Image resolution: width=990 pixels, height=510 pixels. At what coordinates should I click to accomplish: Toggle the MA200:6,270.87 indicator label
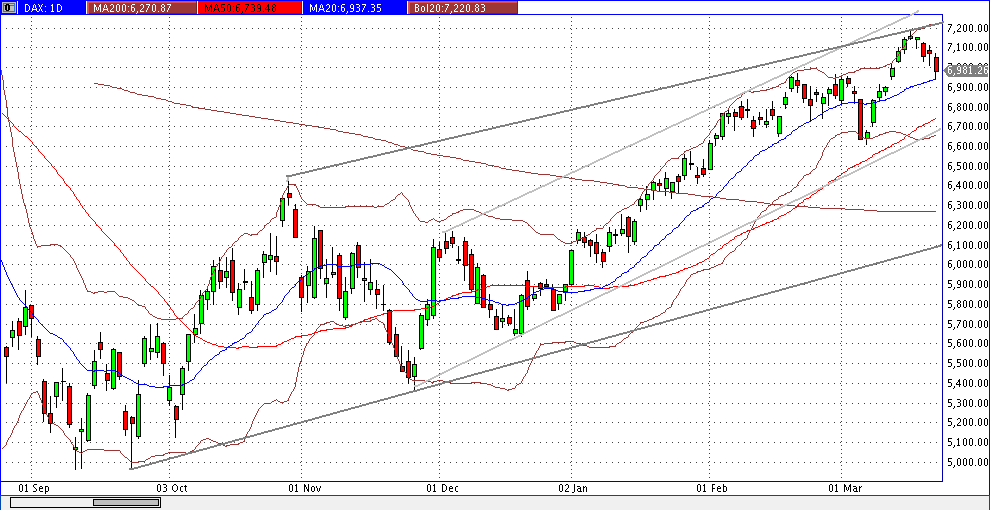[x=141, y=8]
